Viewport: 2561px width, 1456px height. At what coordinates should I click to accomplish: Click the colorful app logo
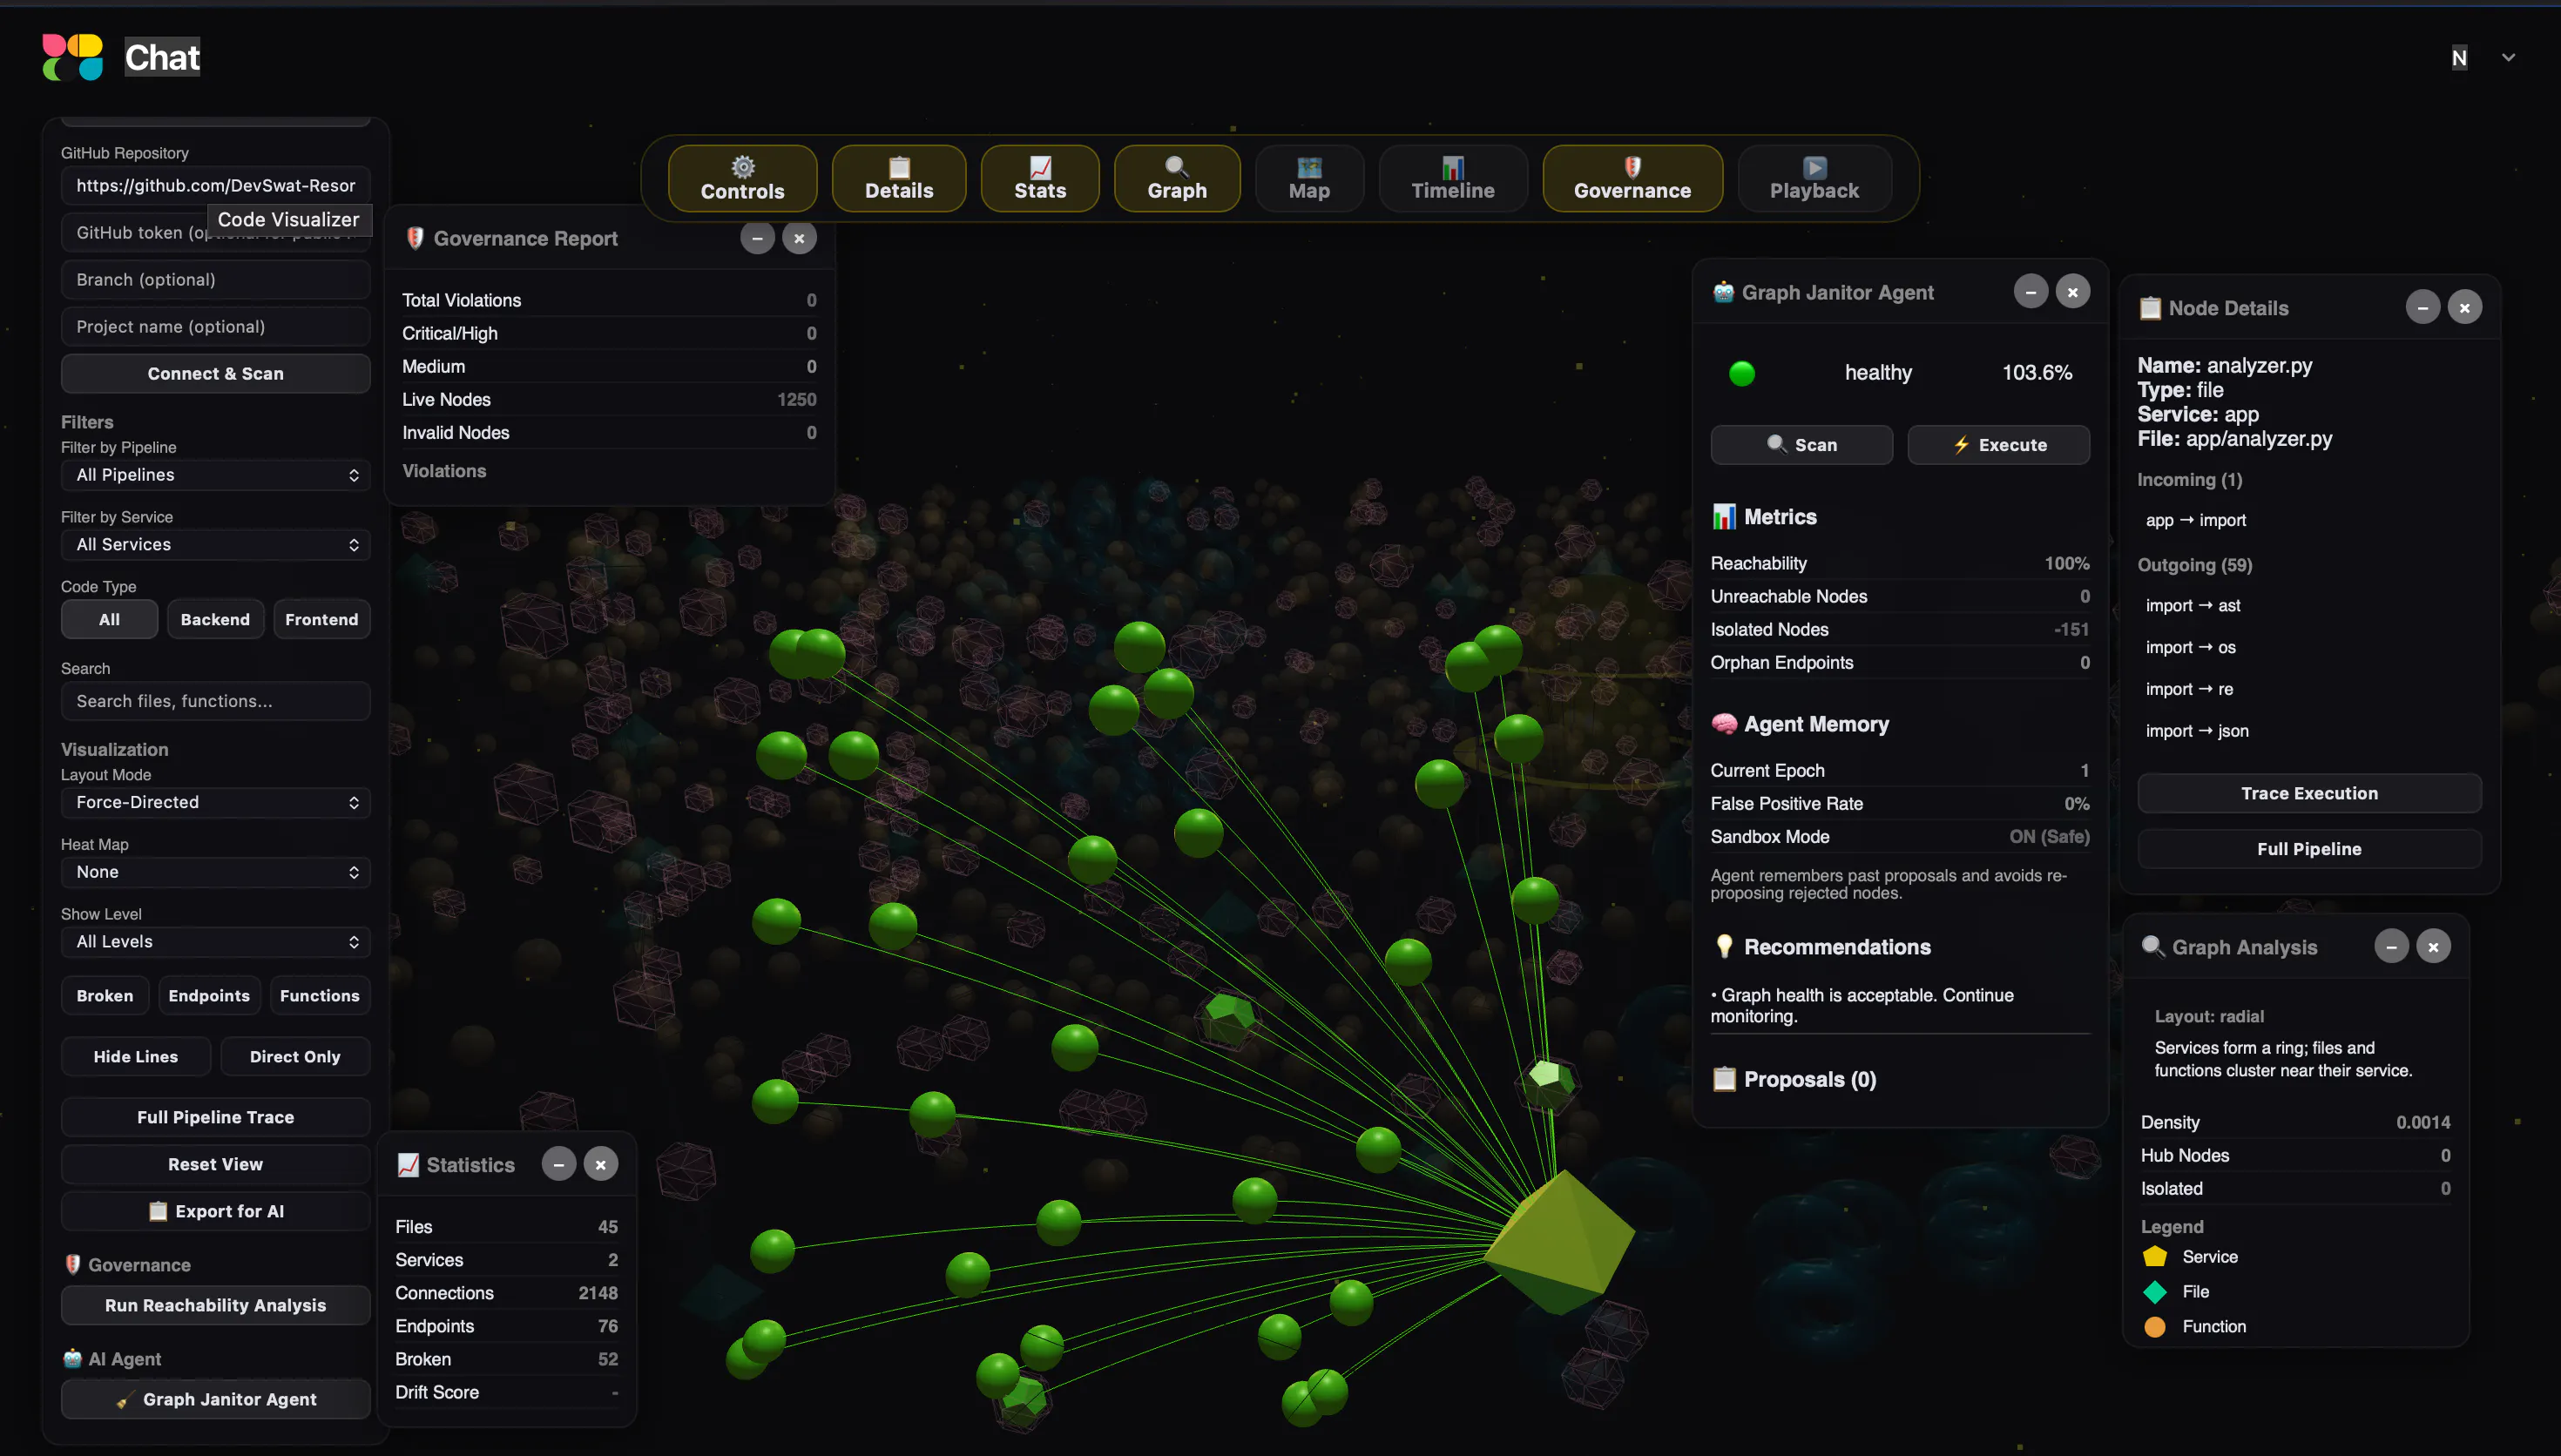point(72,57)
